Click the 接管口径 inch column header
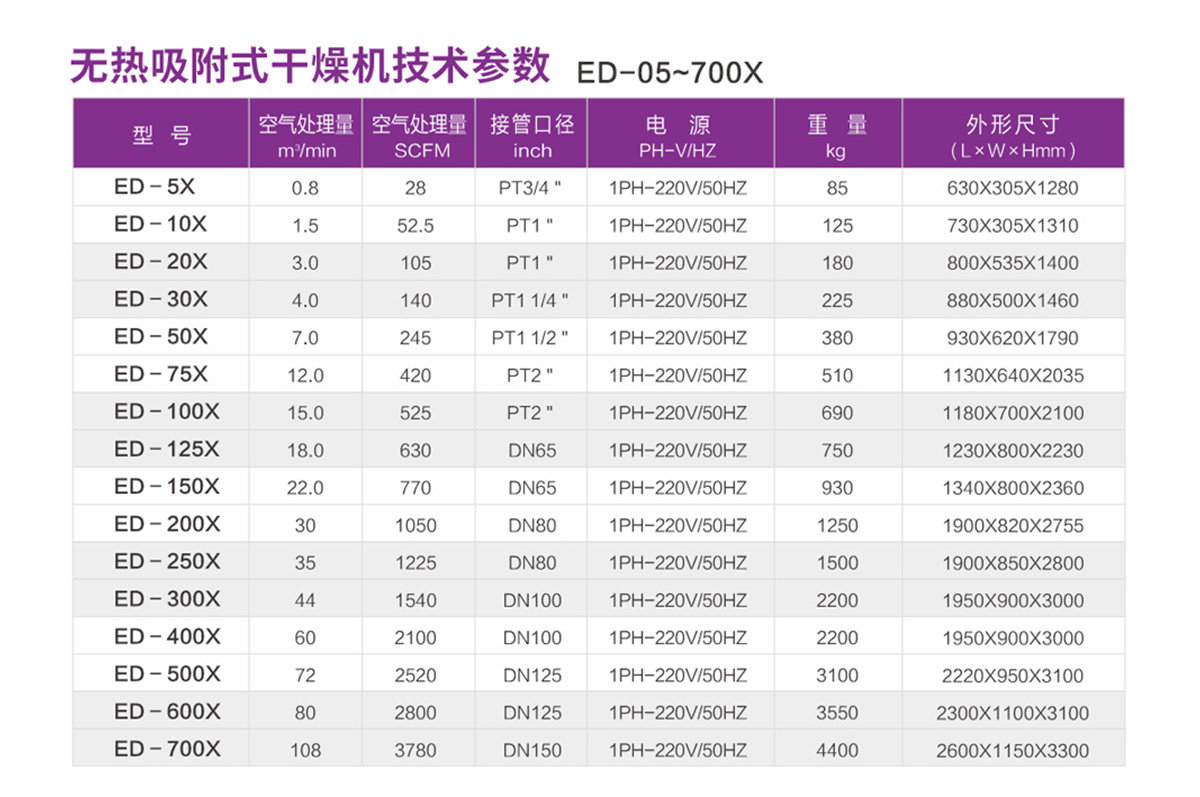Viewport: 1200px width, 797px height. (531, 137)
